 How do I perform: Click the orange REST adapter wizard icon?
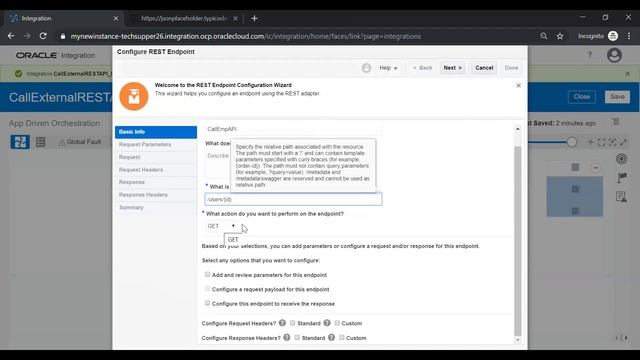coord(134,96)
